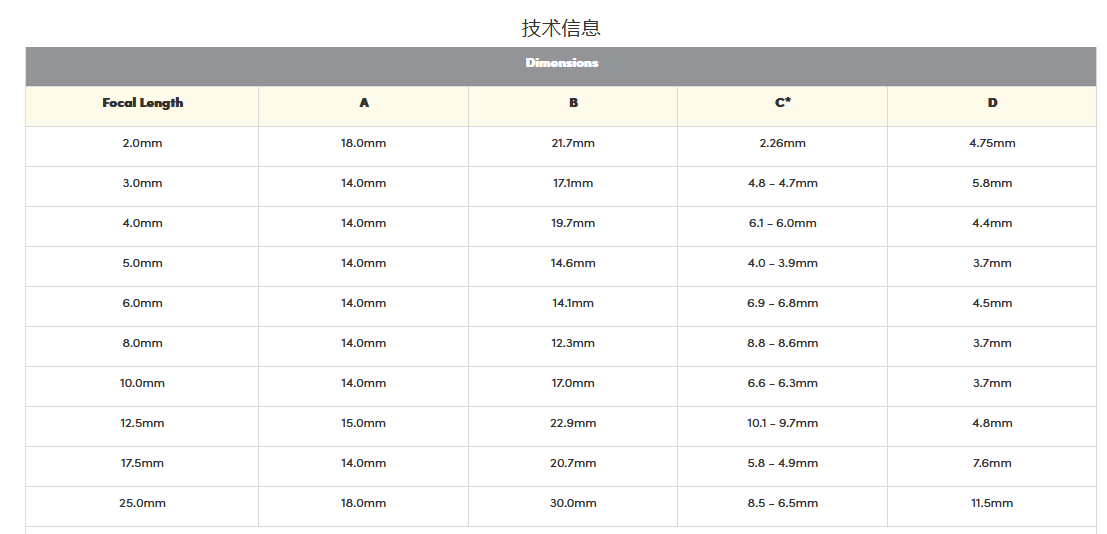Select the column D header
The height and width of the screenshot is (534, 1107).
point(992,103)
